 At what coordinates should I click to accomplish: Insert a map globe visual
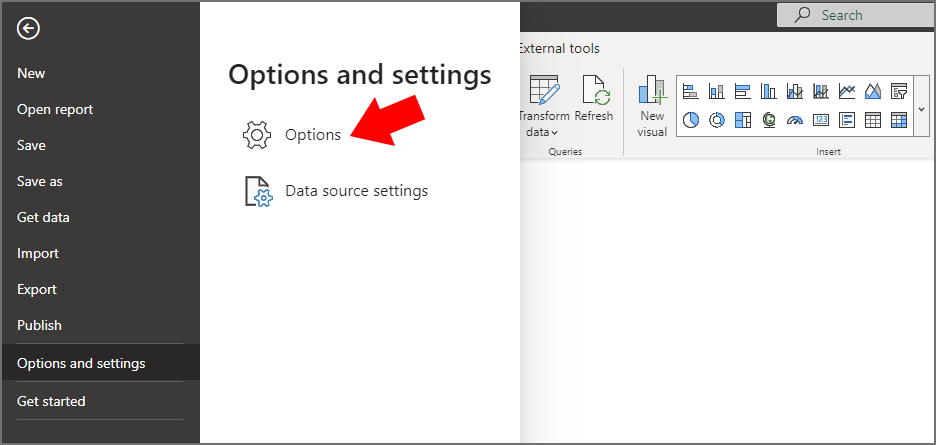tap(769, 120)
